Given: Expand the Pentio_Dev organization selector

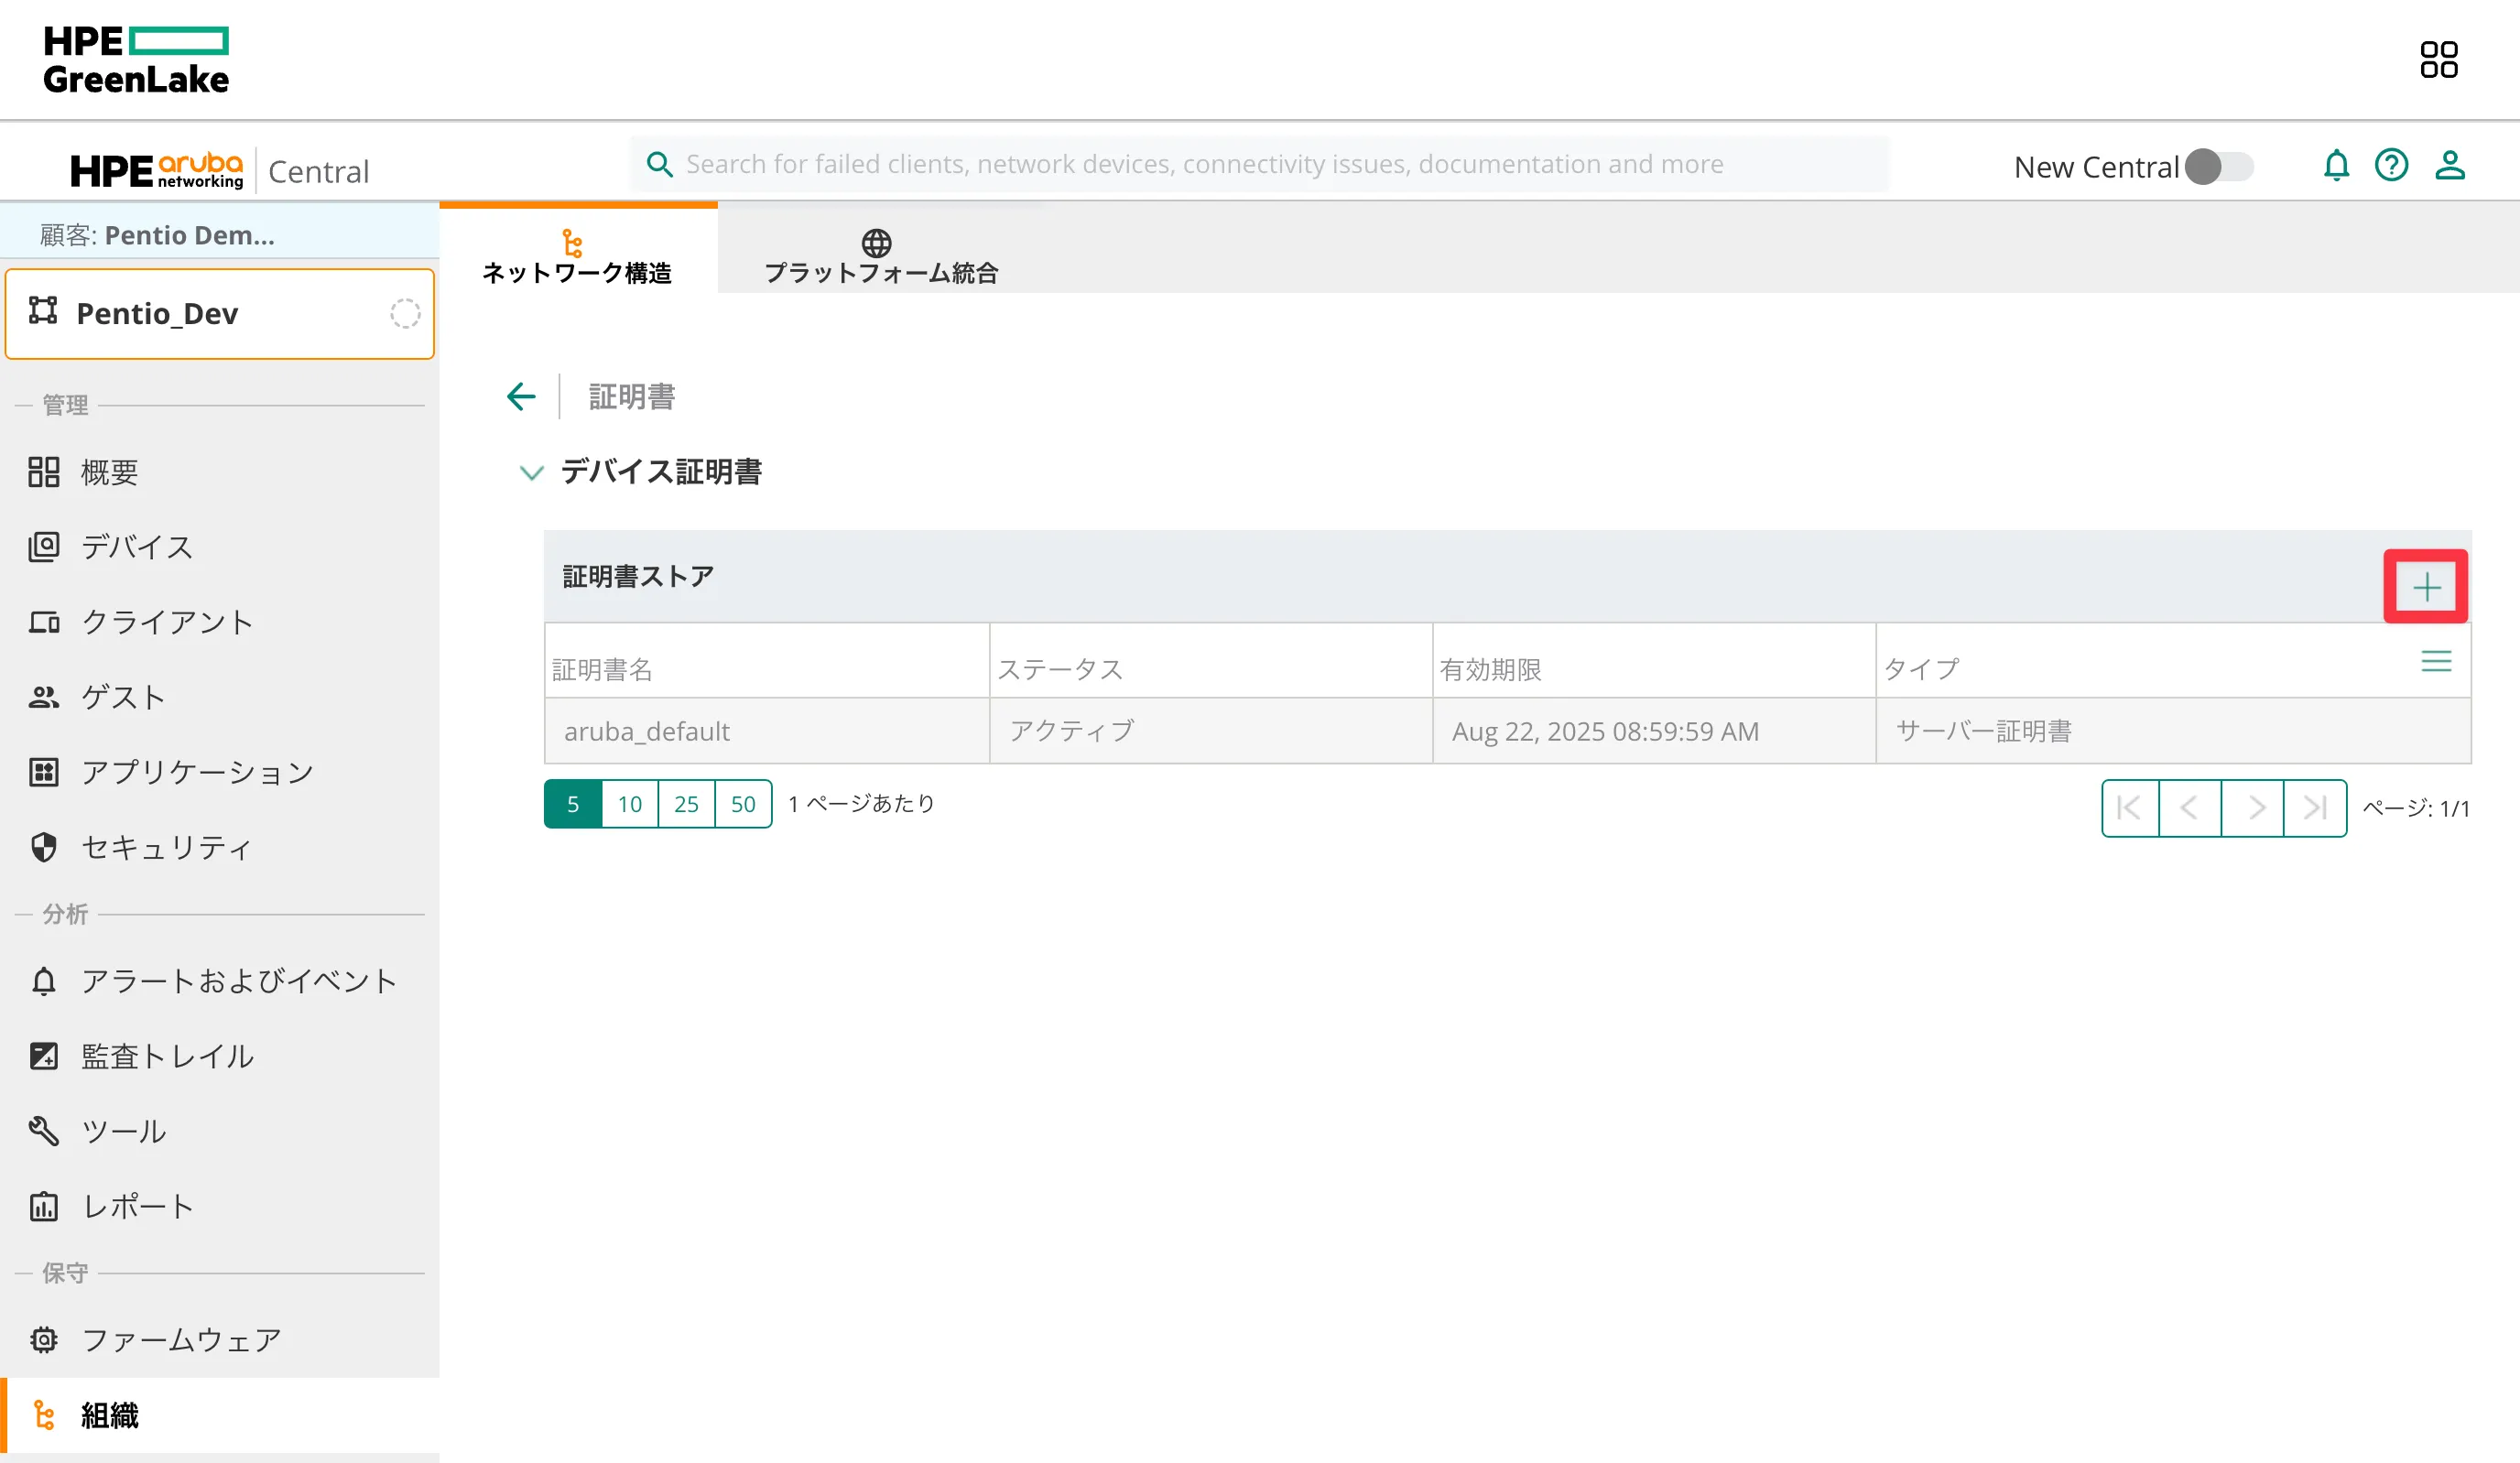Looking at the screenshot, I should [219, 313].
